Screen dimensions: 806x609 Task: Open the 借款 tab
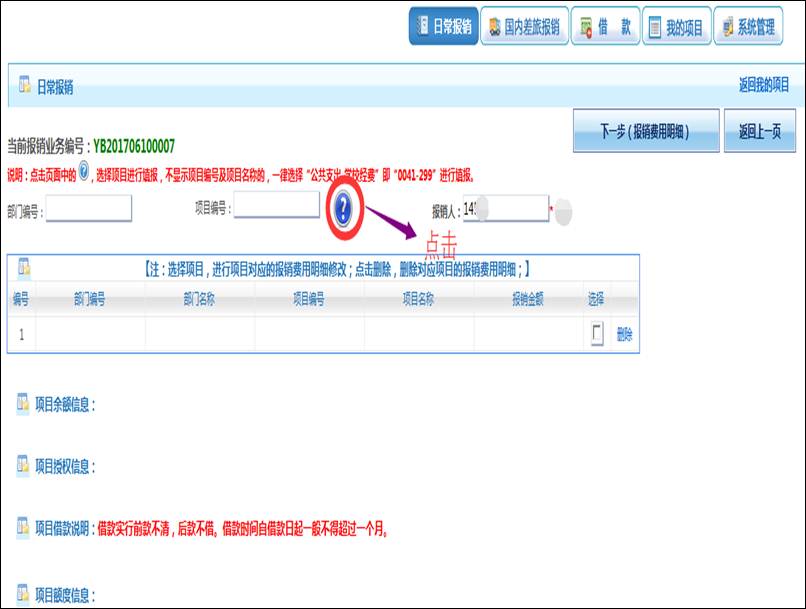point(604,27)
